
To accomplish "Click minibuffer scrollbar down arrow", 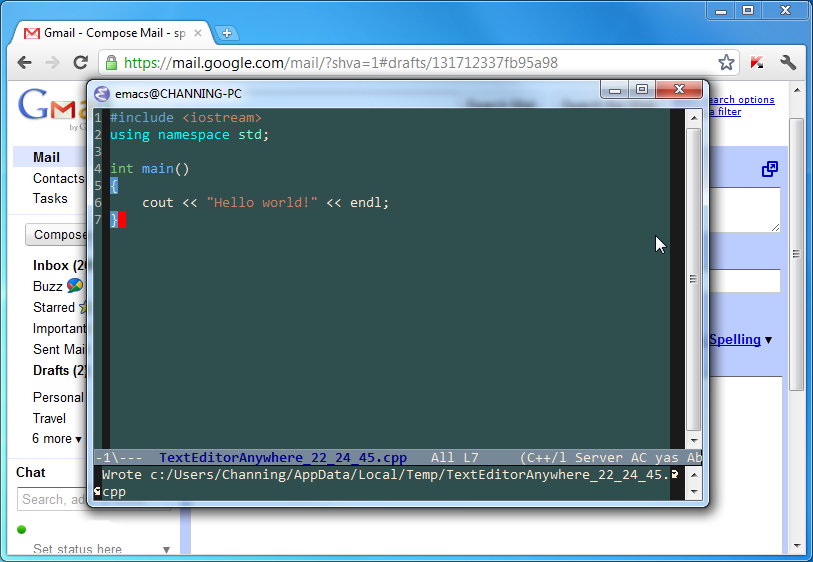I will [x=694, y=491].
